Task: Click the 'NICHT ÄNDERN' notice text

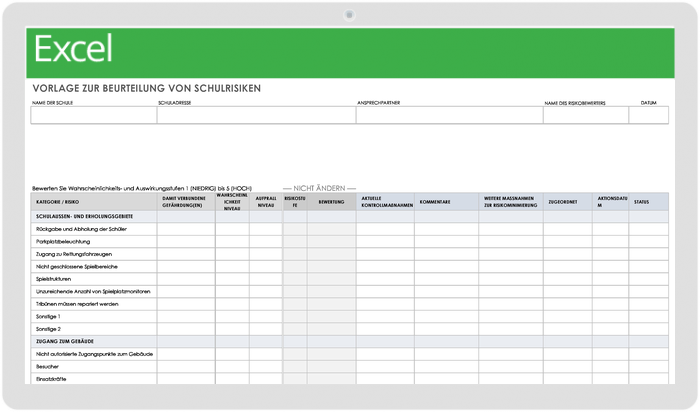Action: tap(319, 188)
